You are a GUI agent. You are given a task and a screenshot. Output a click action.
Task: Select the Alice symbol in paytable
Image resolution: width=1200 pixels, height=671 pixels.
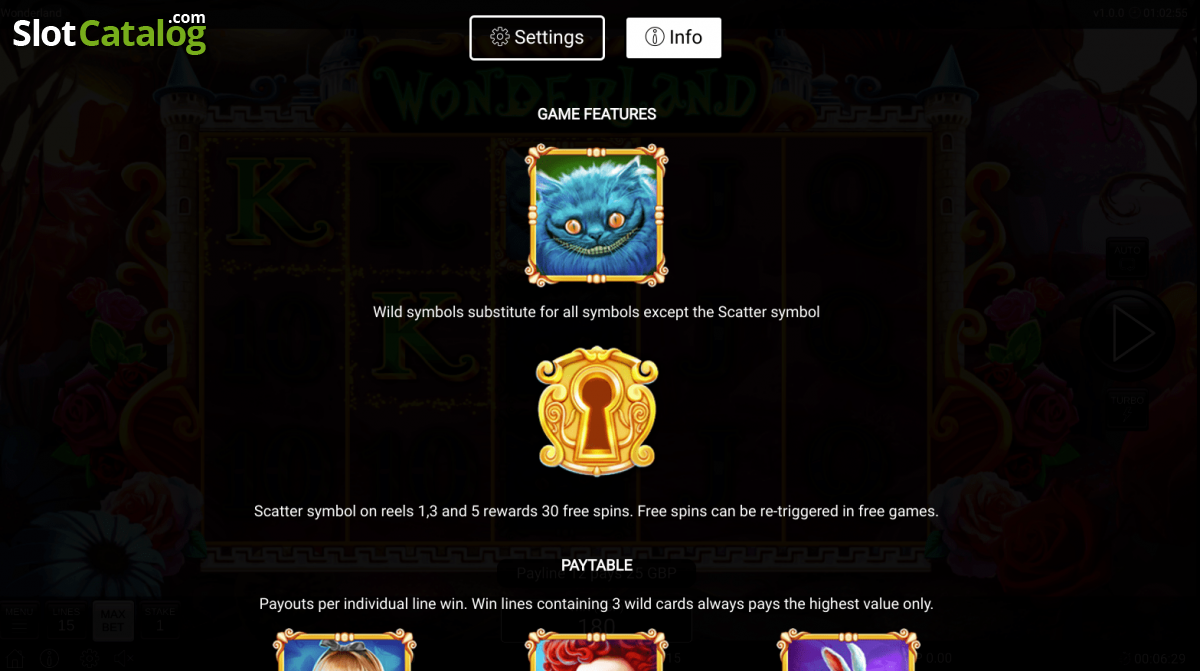(345, 650)
